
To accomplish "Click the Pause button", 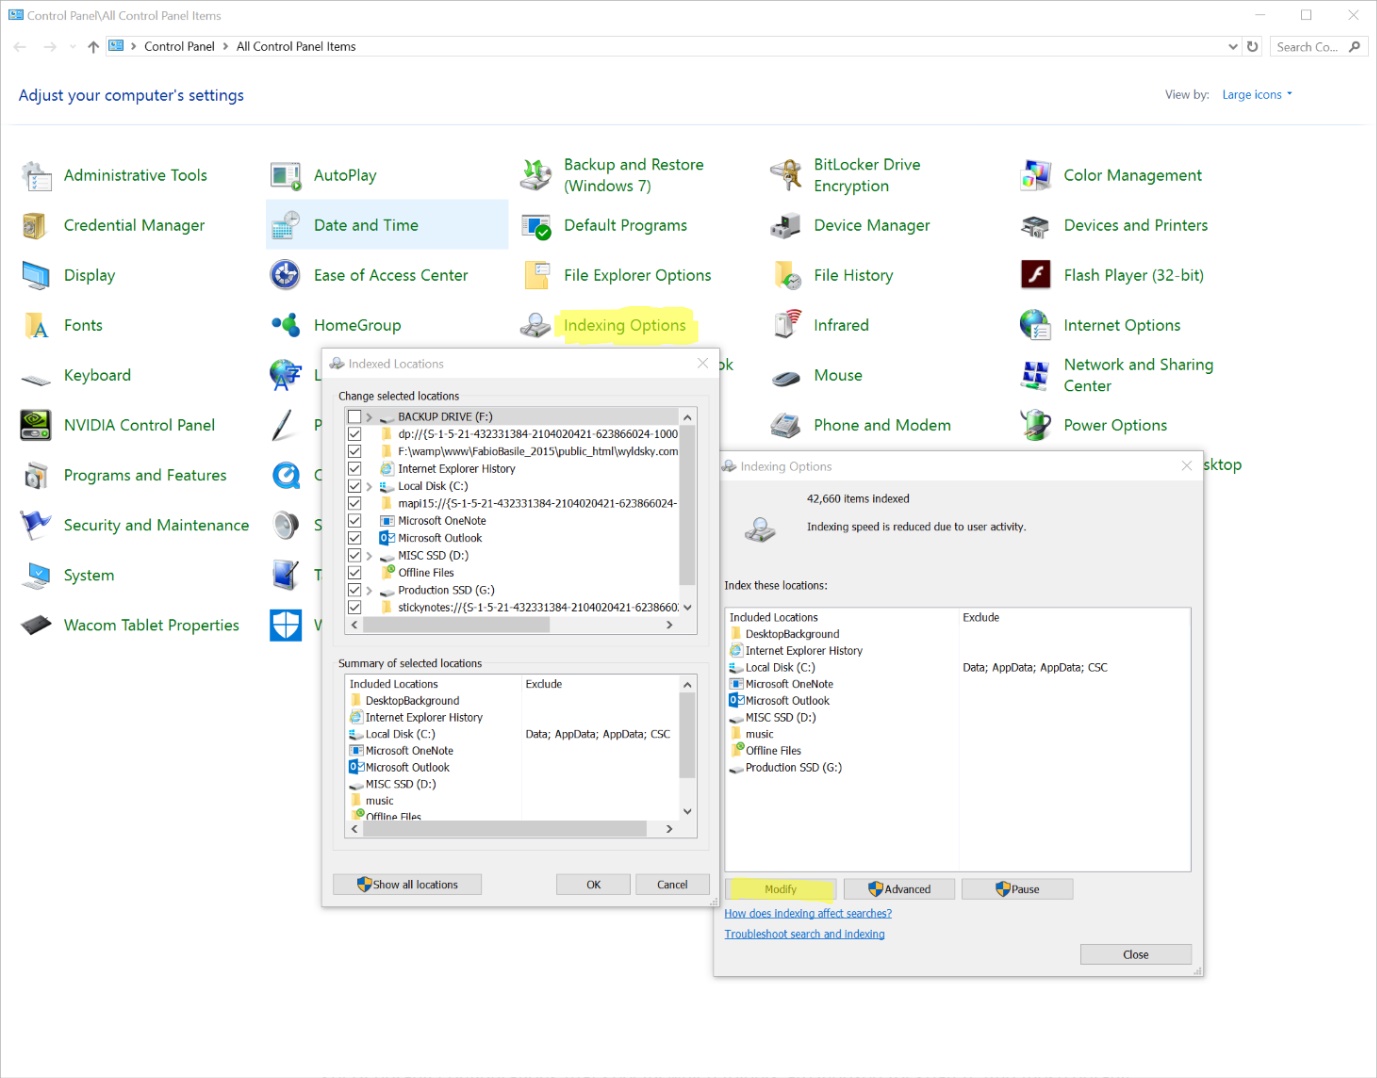I will pyautogui.click(x=1017, y=889).
